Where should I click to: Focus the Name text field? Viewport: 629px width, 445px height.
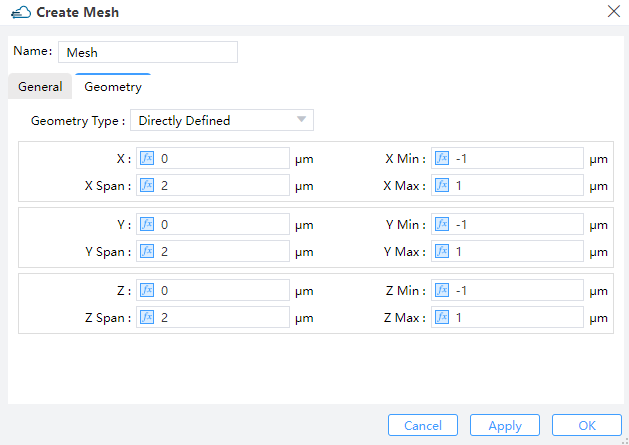pyautogui.click(x=148, y=52)
